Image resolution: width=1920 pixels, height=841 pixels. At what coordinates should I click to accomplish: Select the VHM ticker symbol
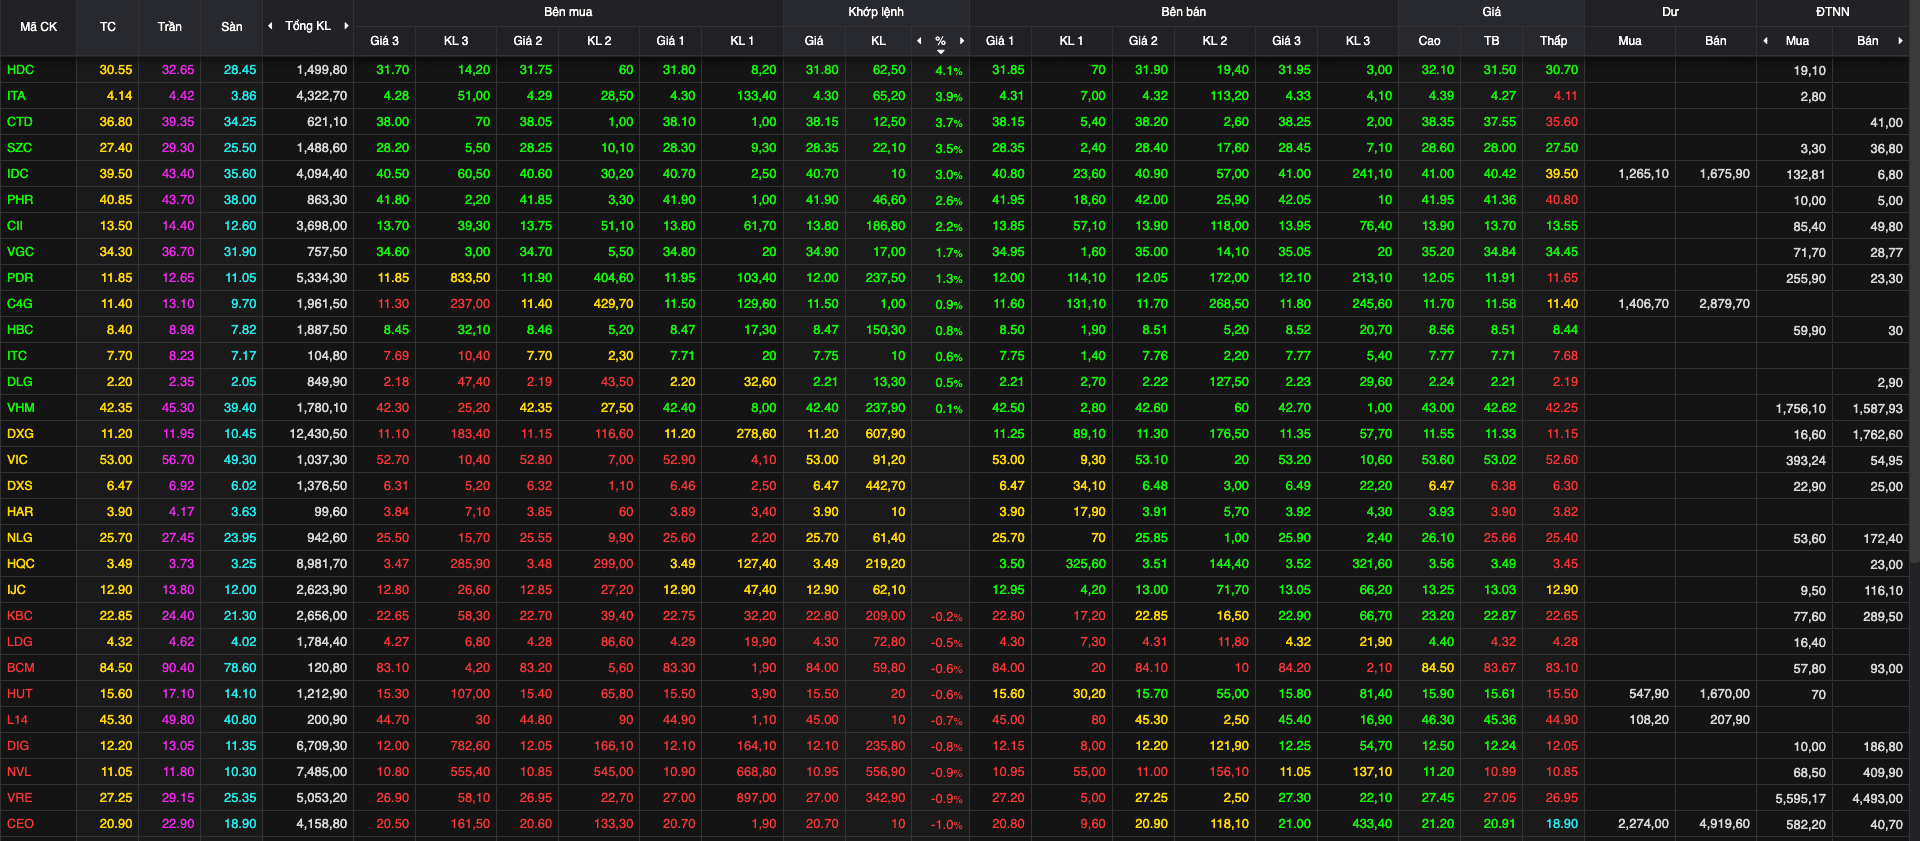tap(20, 408)
